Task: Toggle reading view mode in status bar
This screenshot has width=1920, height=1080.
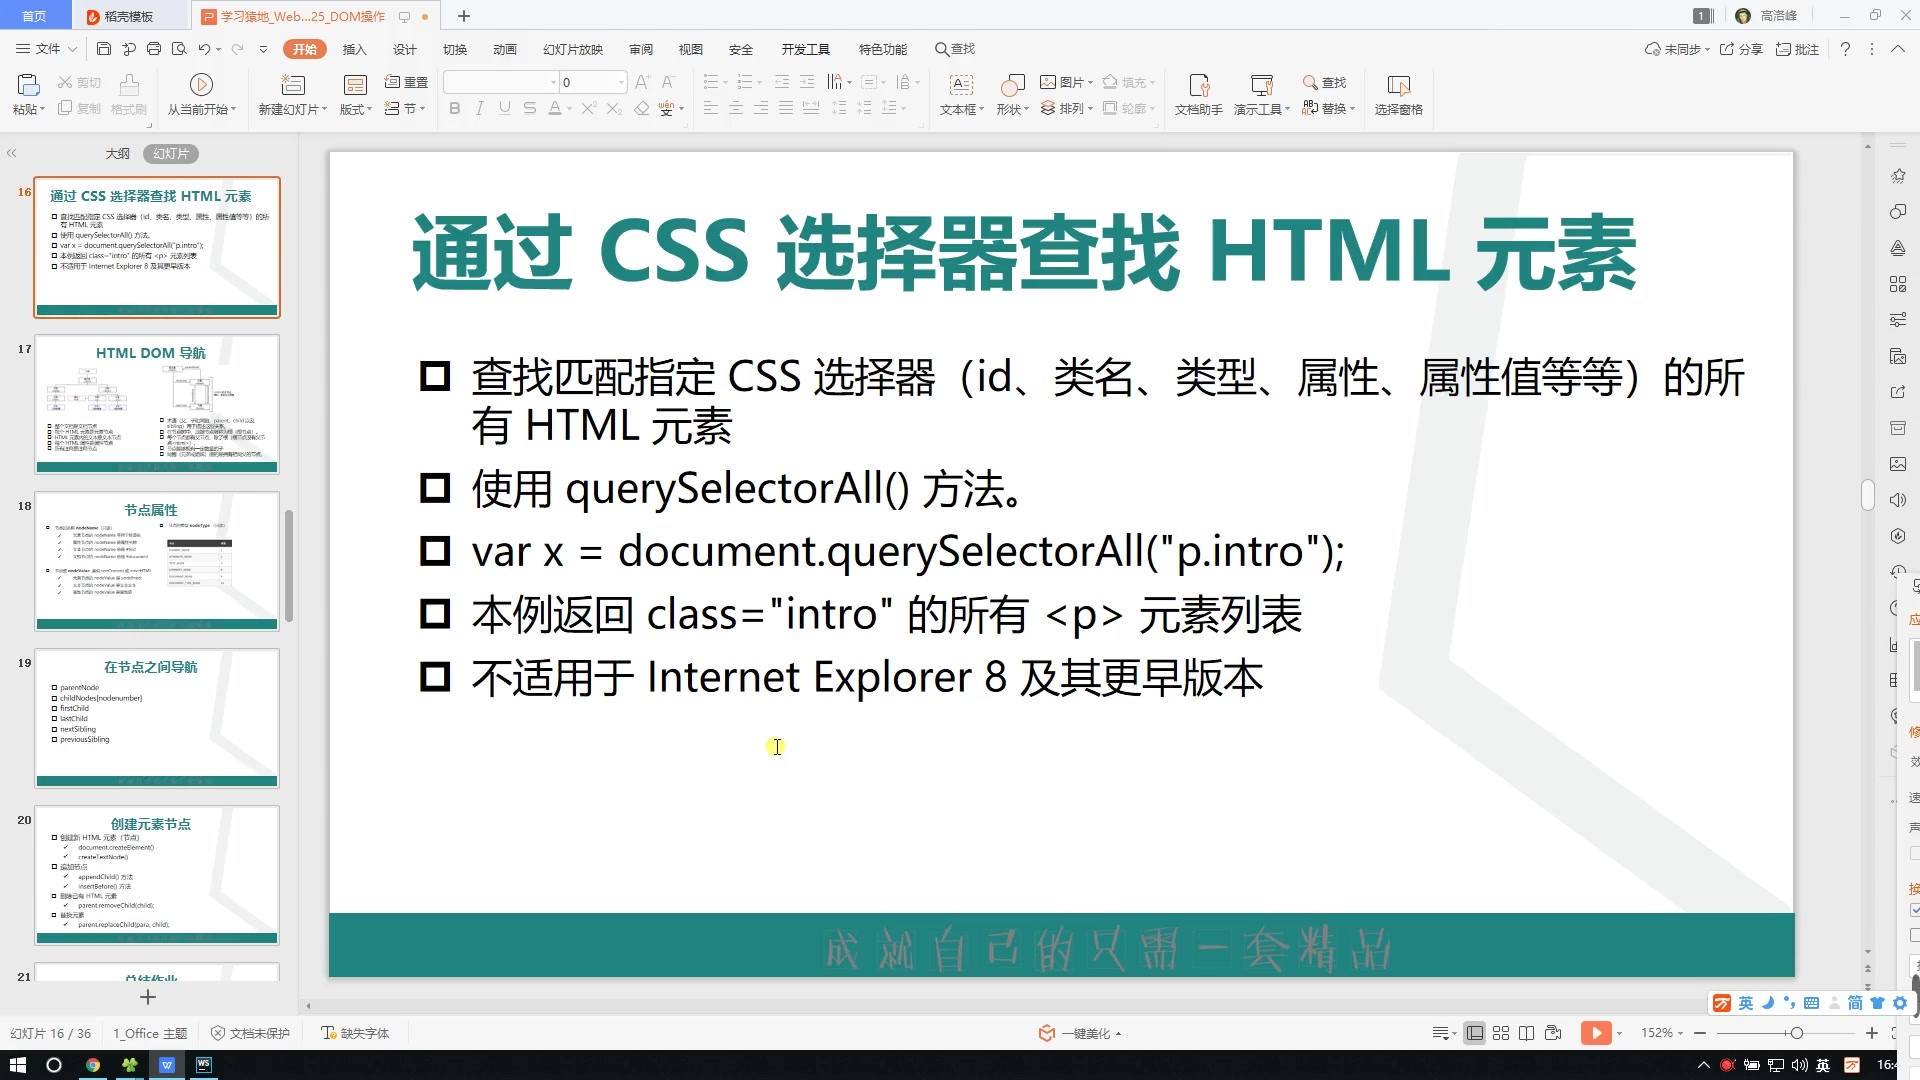Action: tap(1526, 1033)
